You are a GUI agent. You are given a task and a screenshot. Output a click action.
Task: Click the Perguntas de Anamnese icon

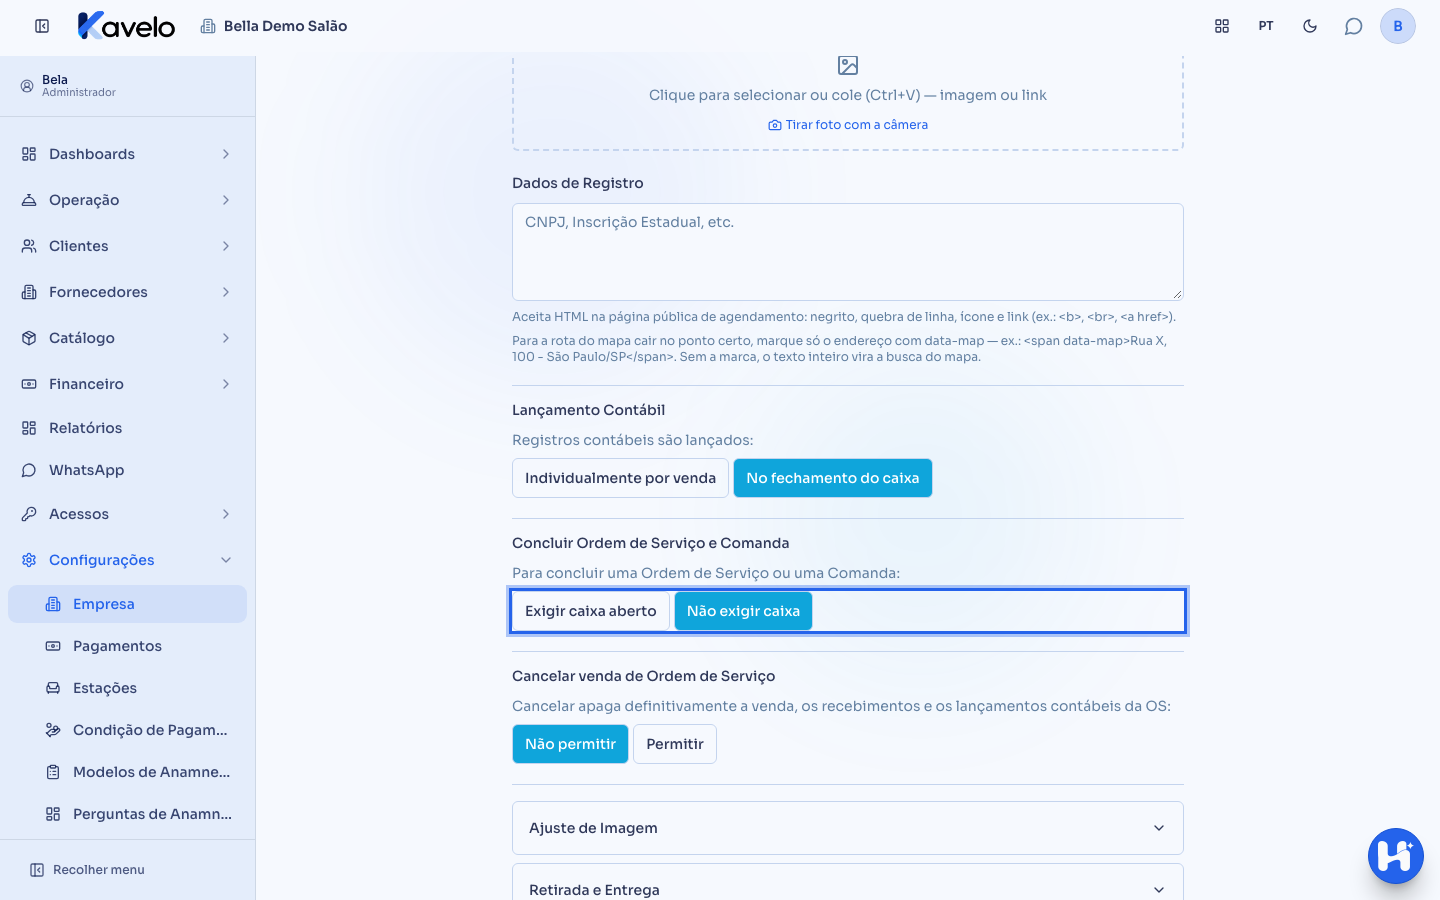point(53,814)
